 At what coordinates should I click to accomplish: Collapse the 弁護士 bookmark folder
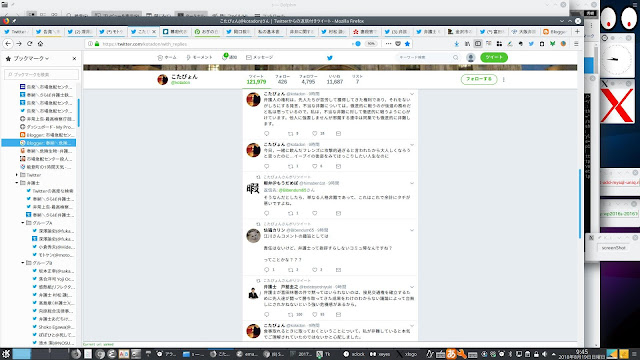17,183
